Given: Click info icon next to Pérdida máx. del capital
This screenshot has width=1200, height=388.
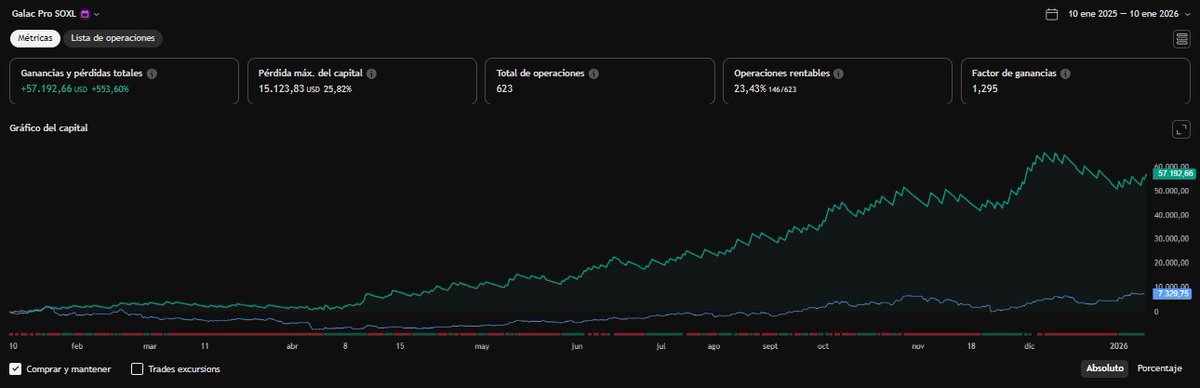Looking at the screenshot, I should (x=371, y=74).
